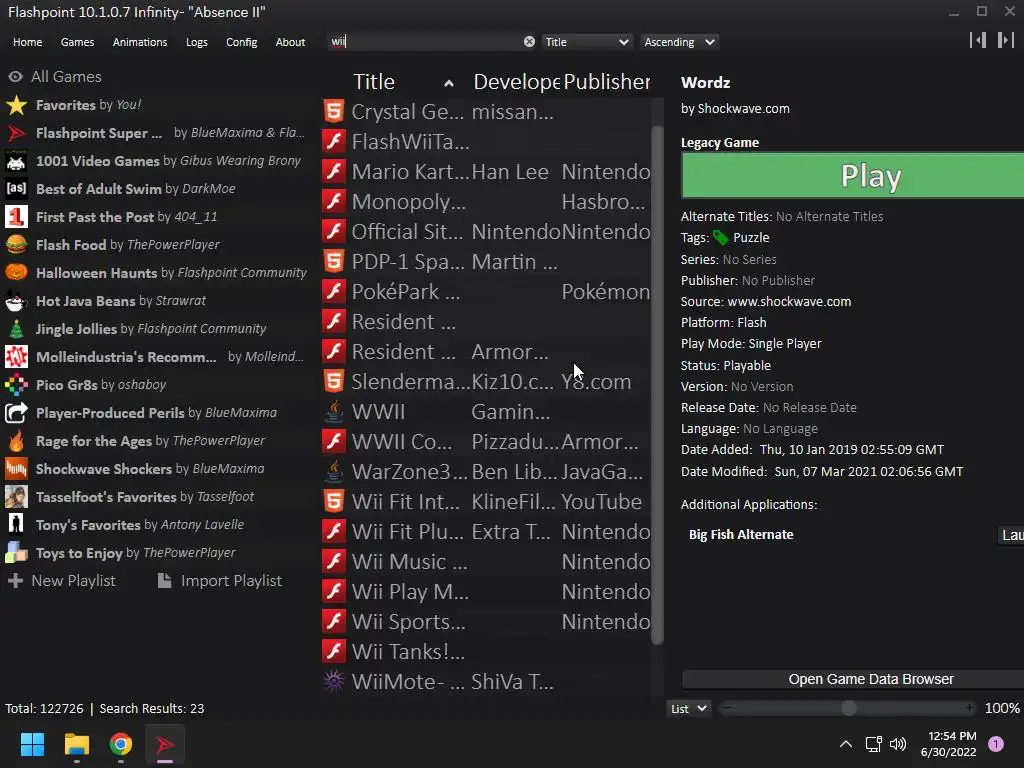This screenshot has width=1024, height=768.
Task: Select the PokéPark game row
Action: 487,291
